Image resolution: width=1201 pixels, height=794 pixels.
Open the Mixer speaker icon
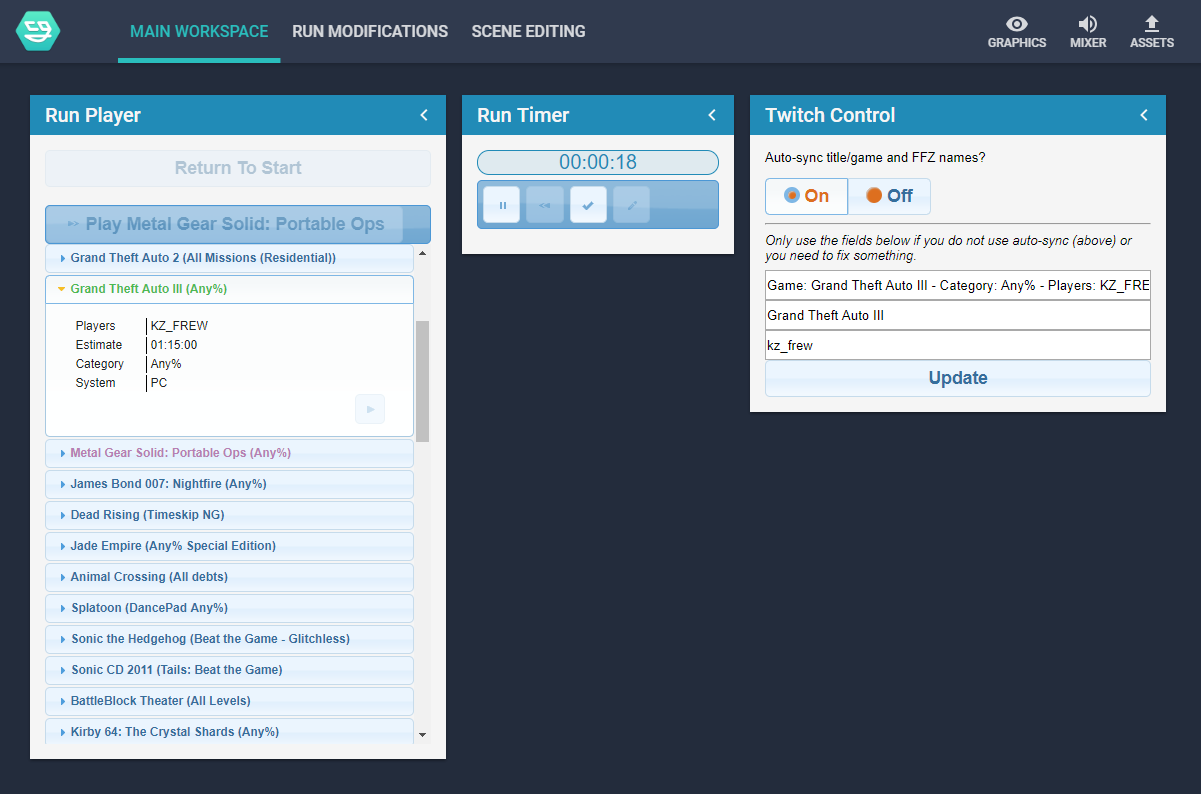1088,32
